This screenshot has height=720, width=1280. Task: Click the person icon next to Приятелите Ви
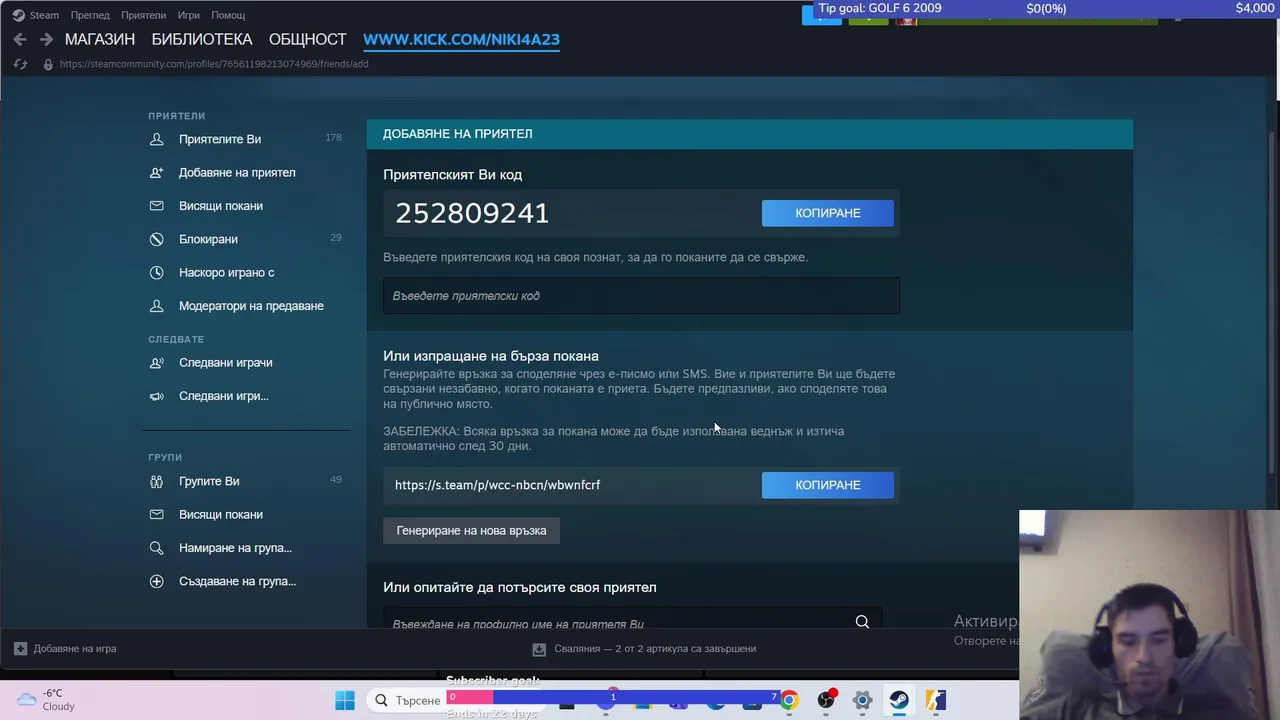coord(156,139)
